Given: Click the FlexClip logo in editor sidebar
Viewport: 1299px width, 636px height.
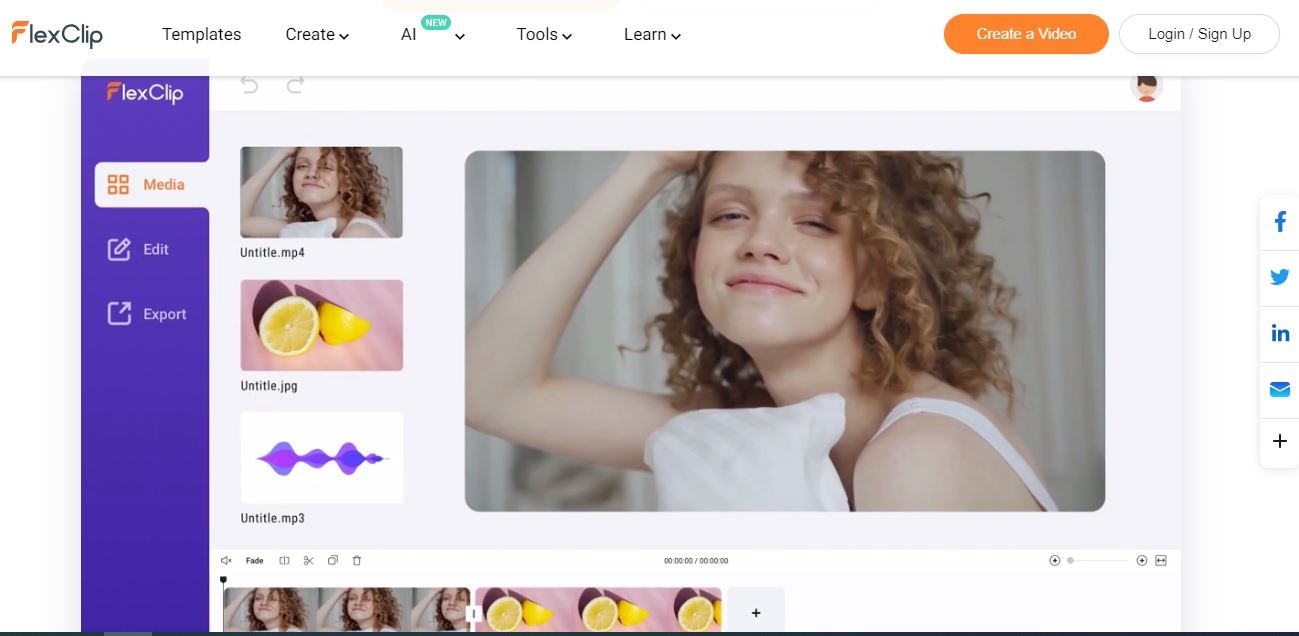Looking at the screenshot, I should point(145,93).
